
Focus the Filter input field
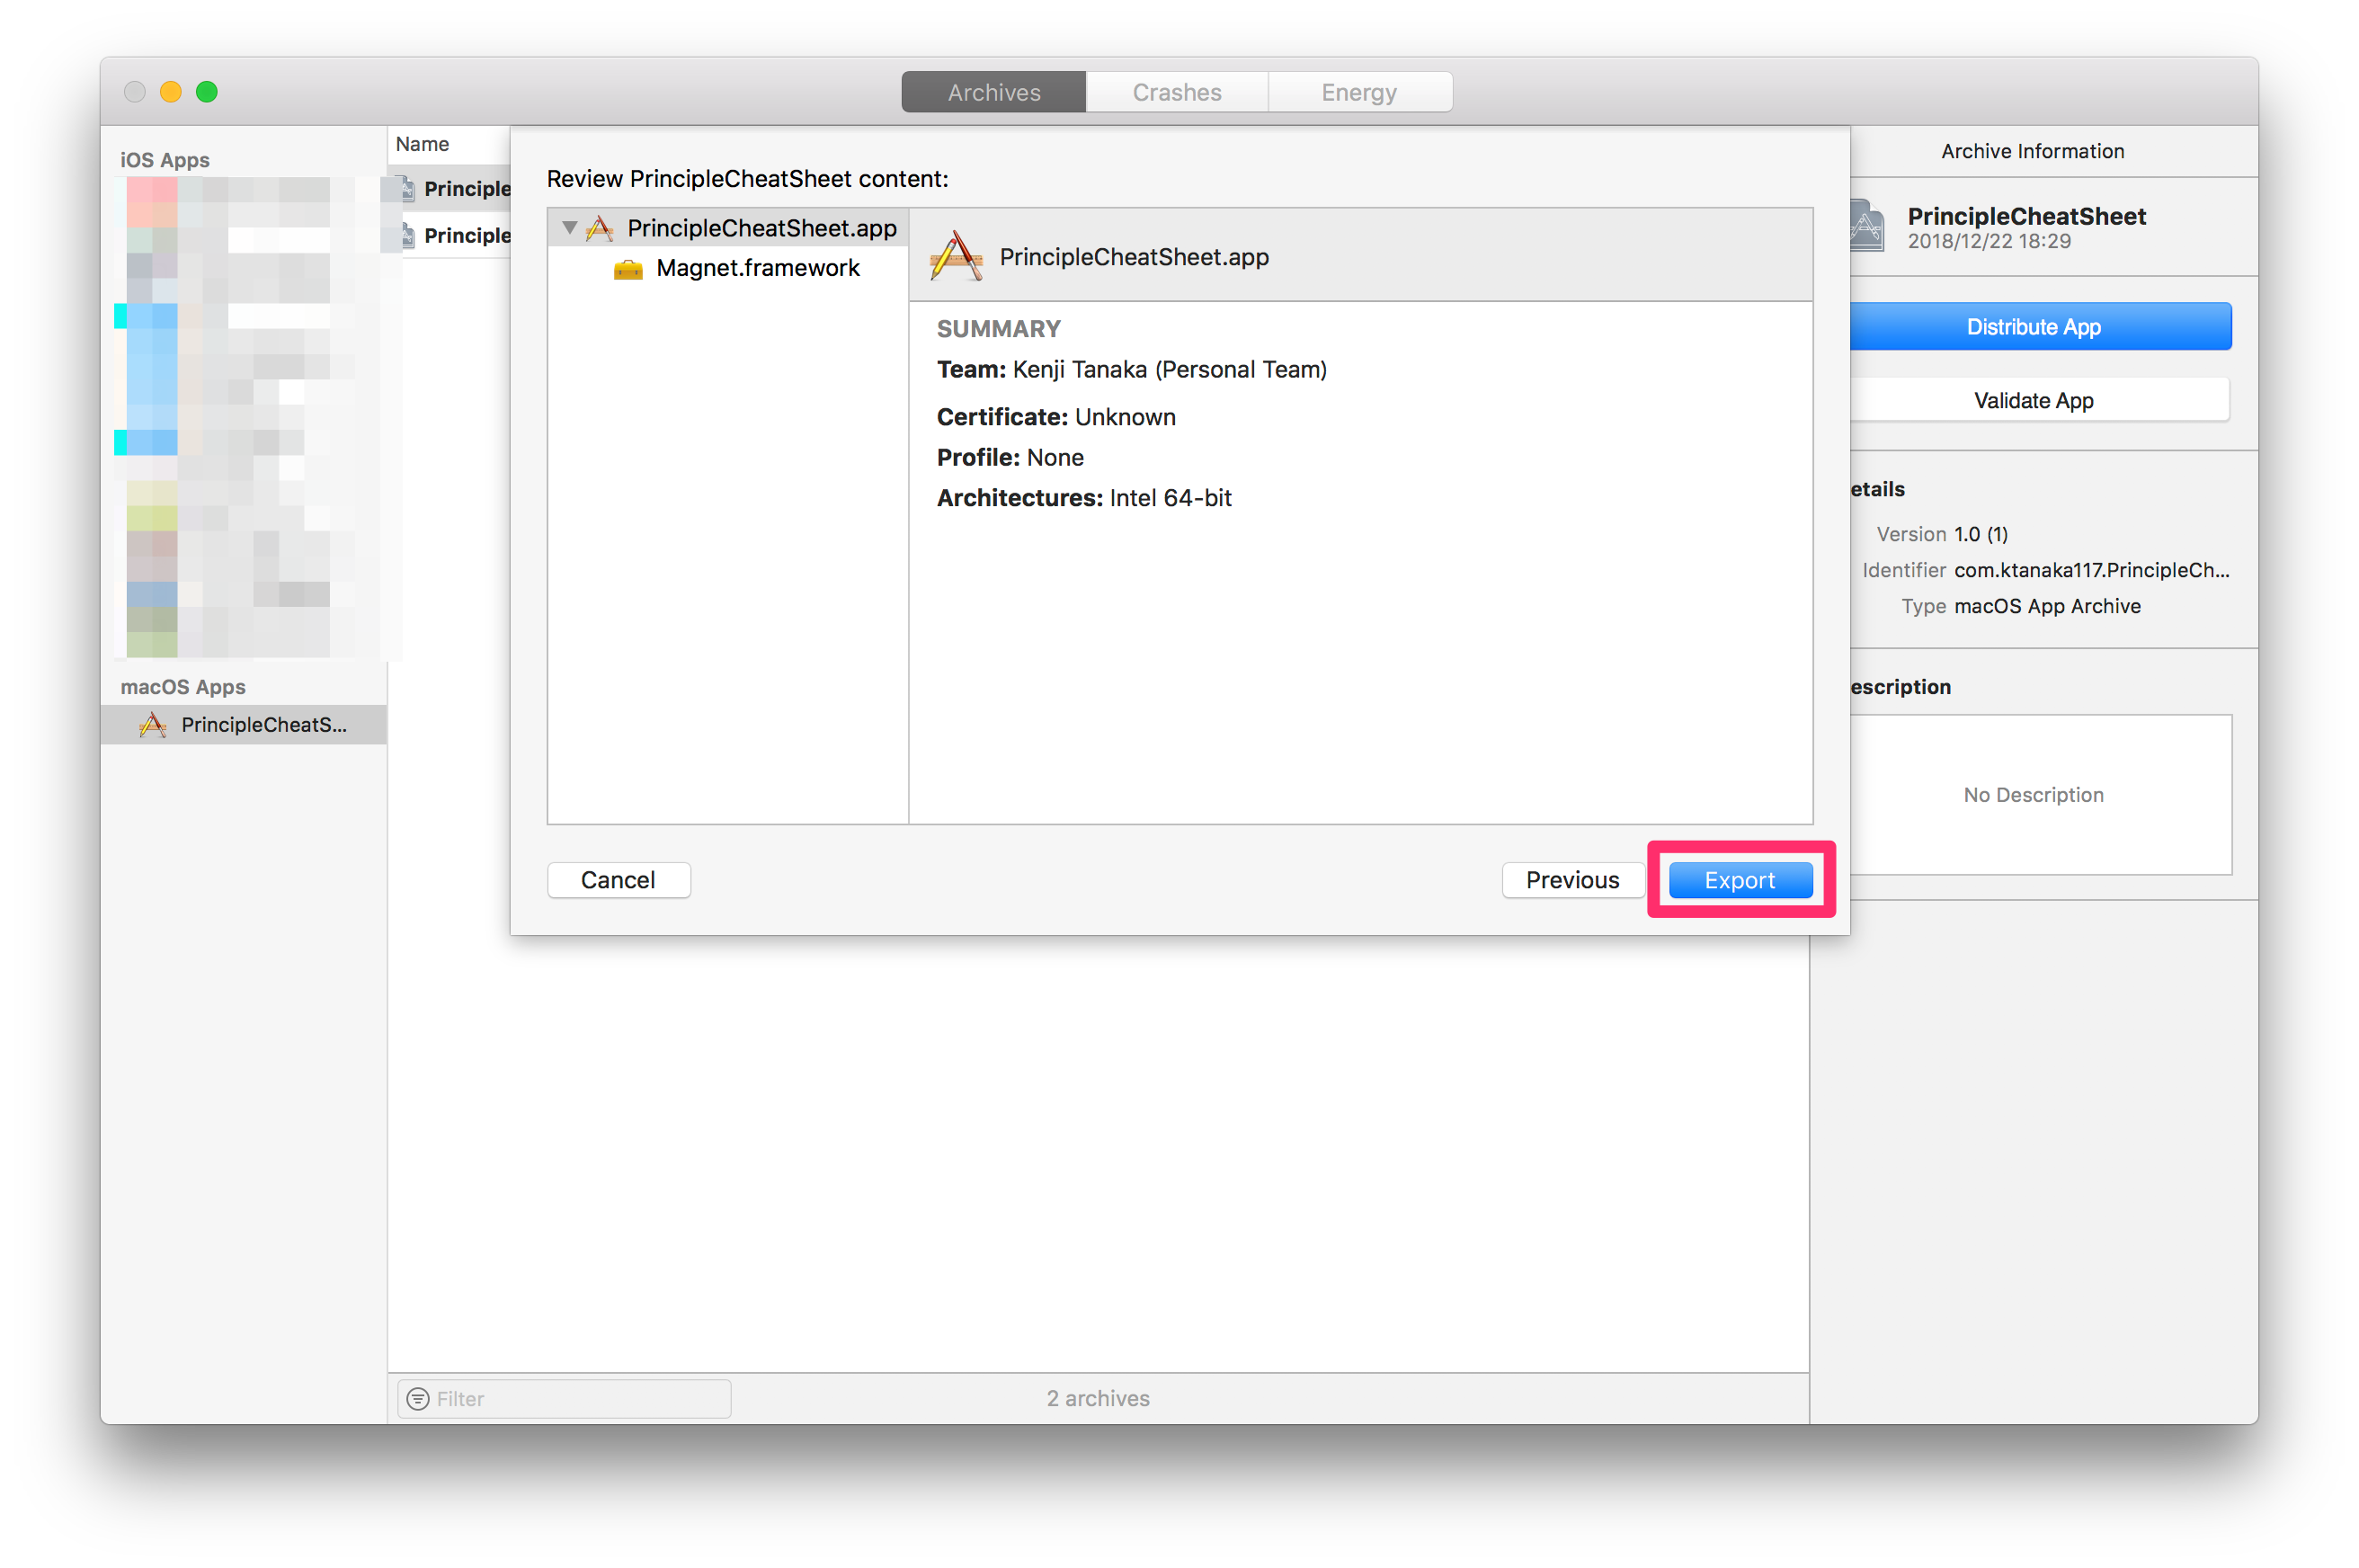tap(564, 1398)
